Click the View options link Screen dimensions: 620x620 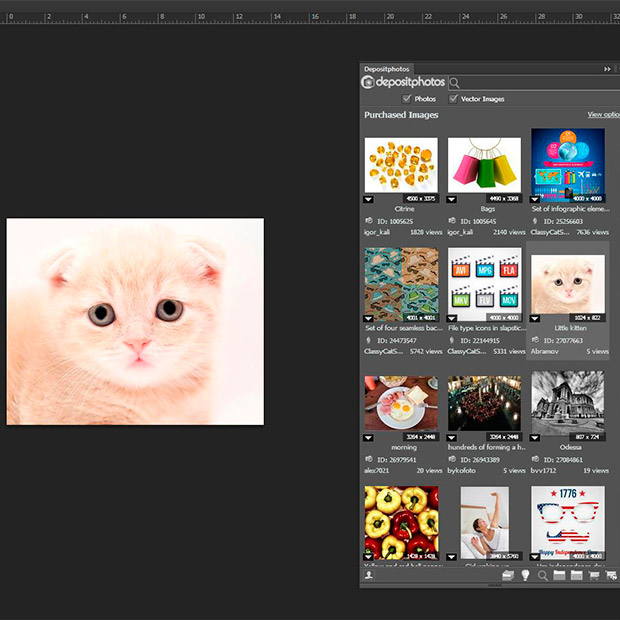click(x=603, y=114)
